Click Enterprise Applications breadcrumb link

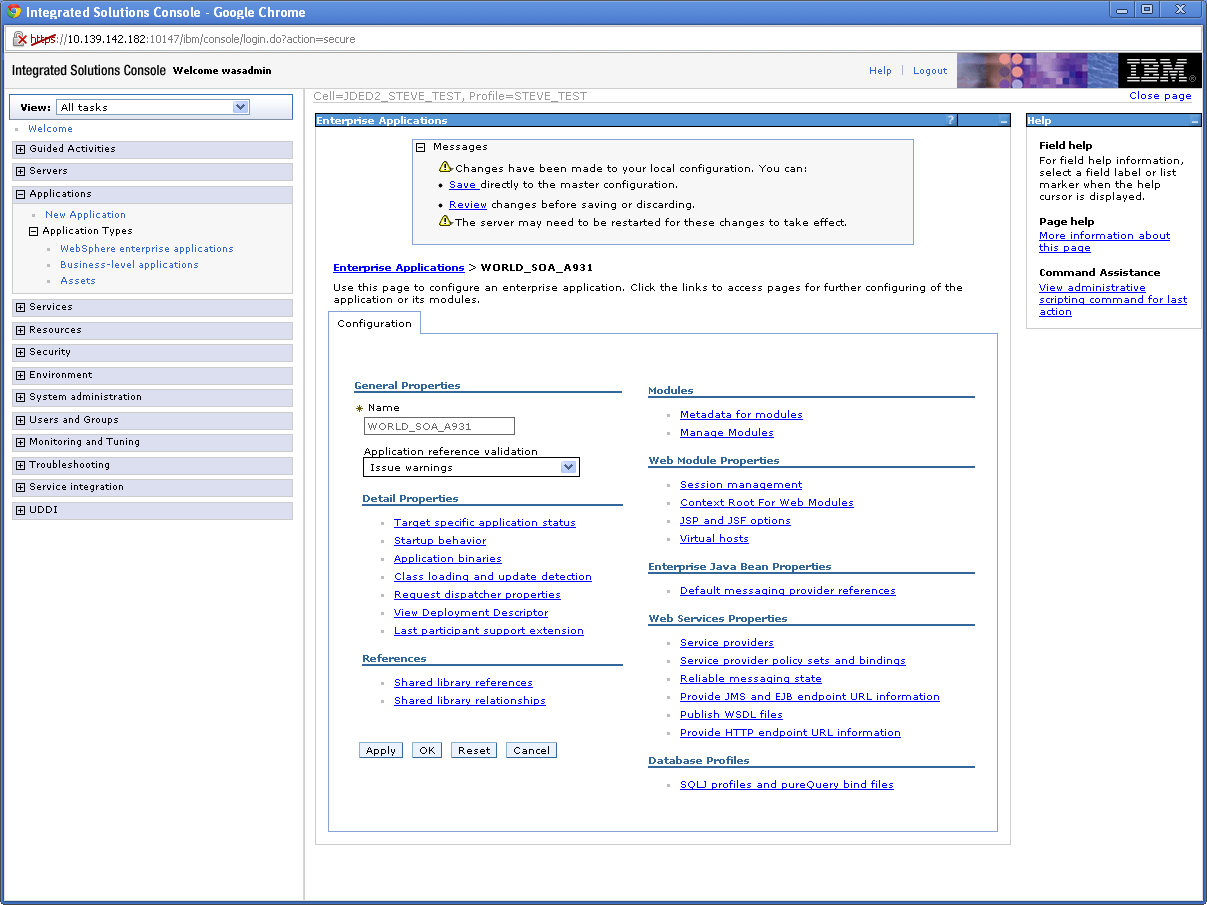[x=398, y=268]
